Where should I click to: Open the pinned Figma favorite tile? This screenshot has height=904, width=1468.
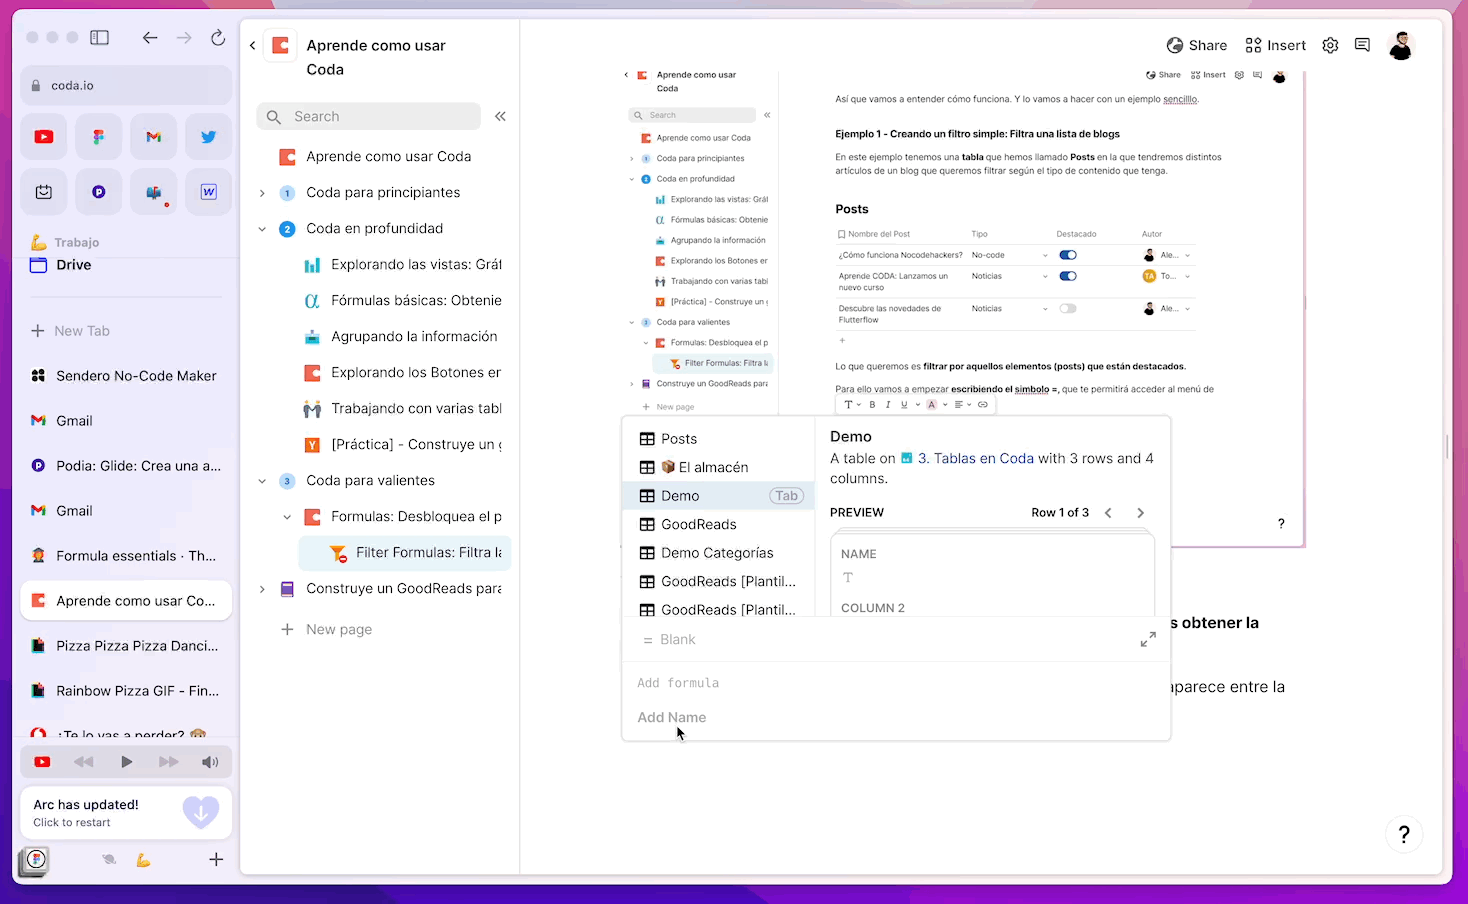[99, 137]
